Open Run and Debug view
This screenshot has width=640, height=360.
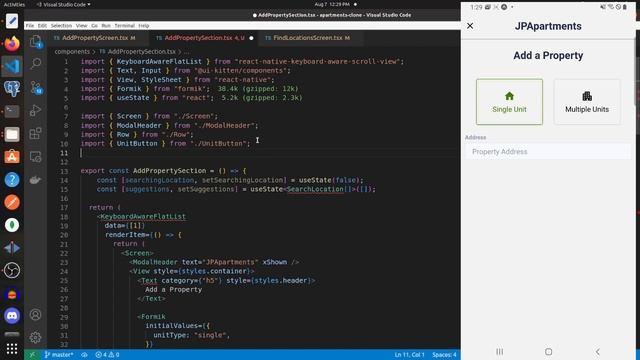[x=36, y=110]
